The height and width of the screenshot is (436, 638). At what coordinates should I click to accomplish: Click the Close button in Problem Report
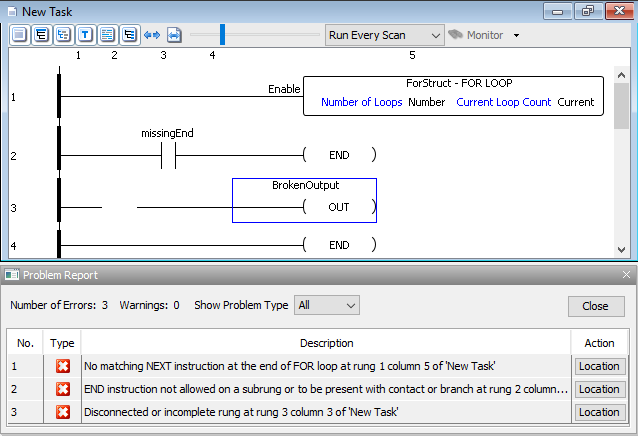(596, 306)
